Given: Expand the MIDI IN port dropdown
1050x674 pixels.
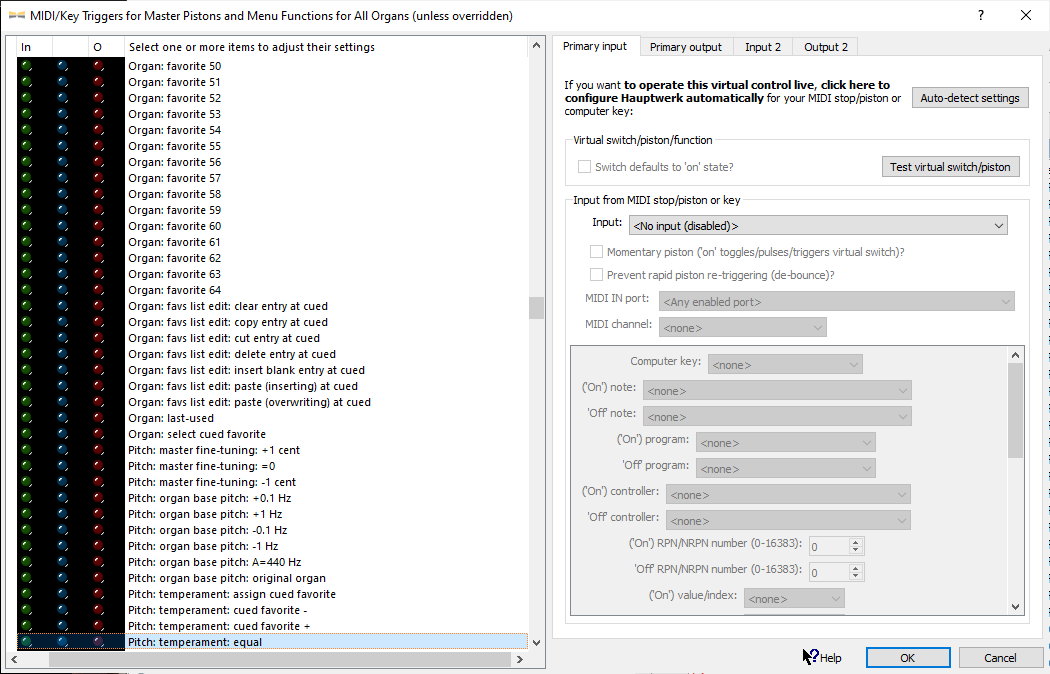Looking at the screenshot, I should pyautogui.click(x=836, y=301).
